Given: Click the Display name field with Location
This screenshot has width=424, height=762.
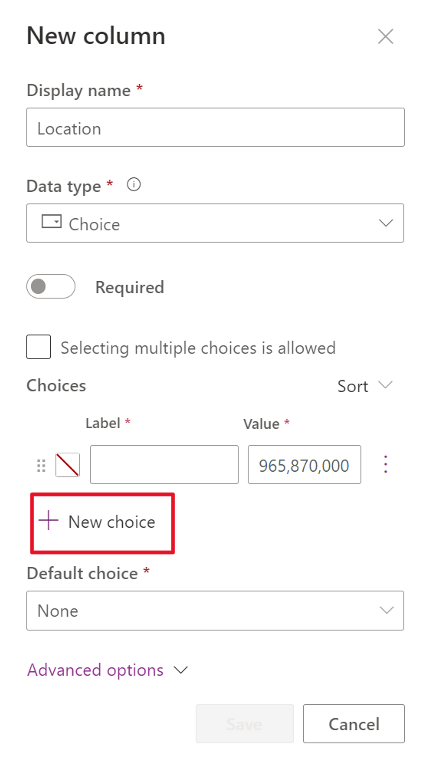Looking at the screenshot, I should (215, 127).
